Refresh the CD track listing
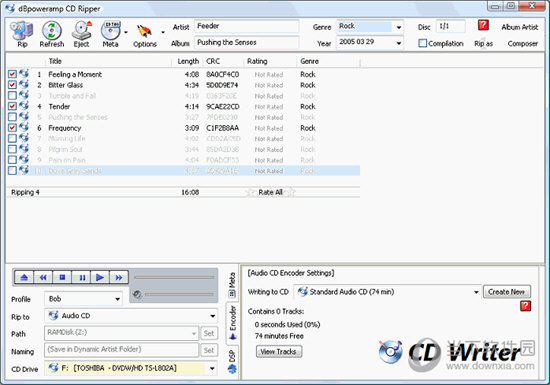550x385 pixels. point(52,34)
